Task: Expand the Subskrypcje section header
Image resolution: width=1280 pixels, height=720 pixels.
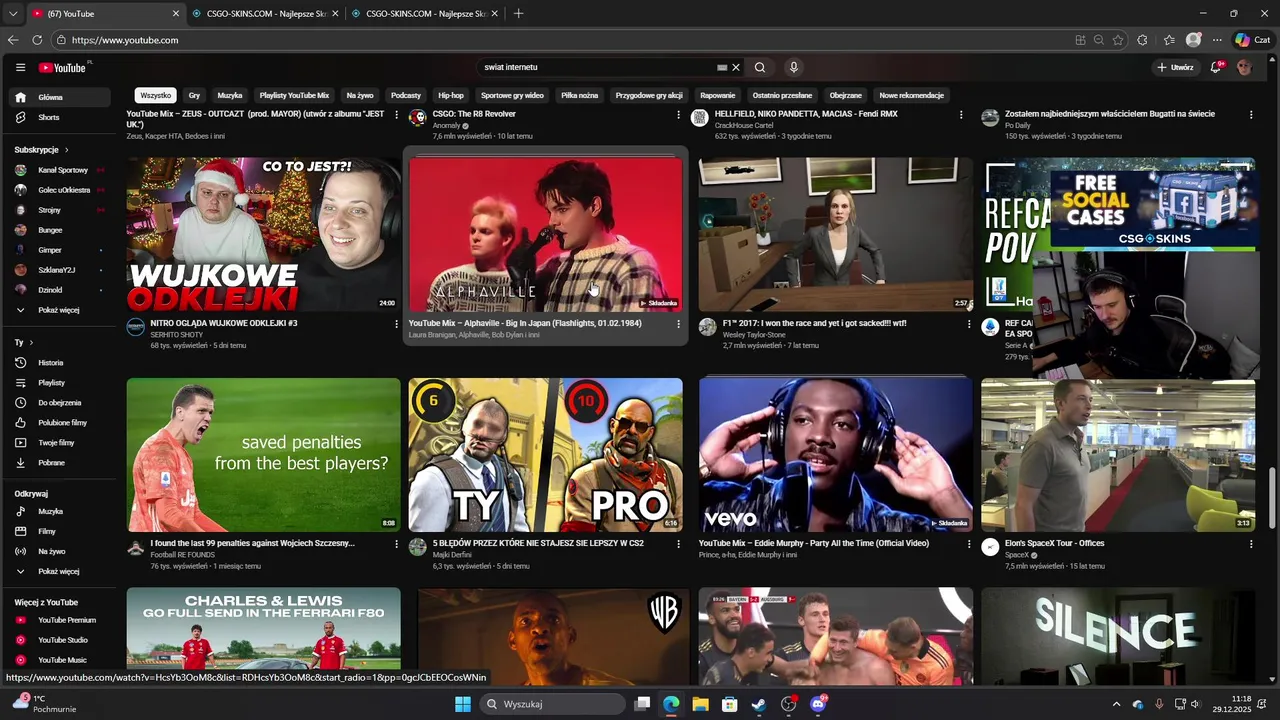Action: coord(42,150)
